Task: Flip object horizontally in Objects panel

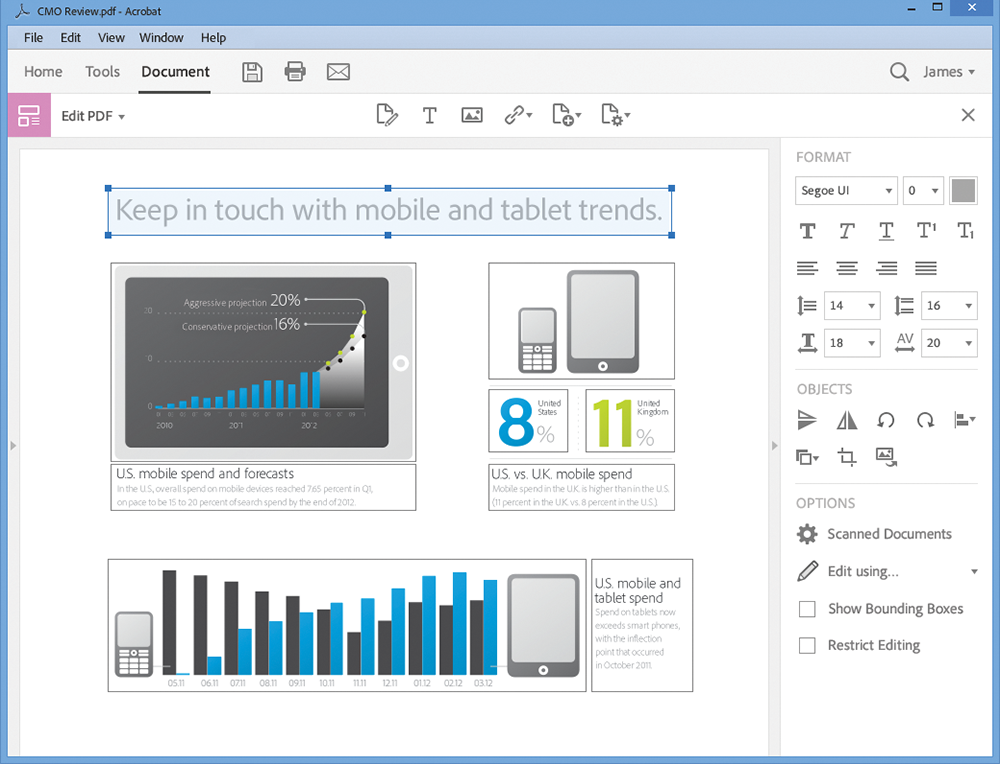Action: (x=846, y=420)
